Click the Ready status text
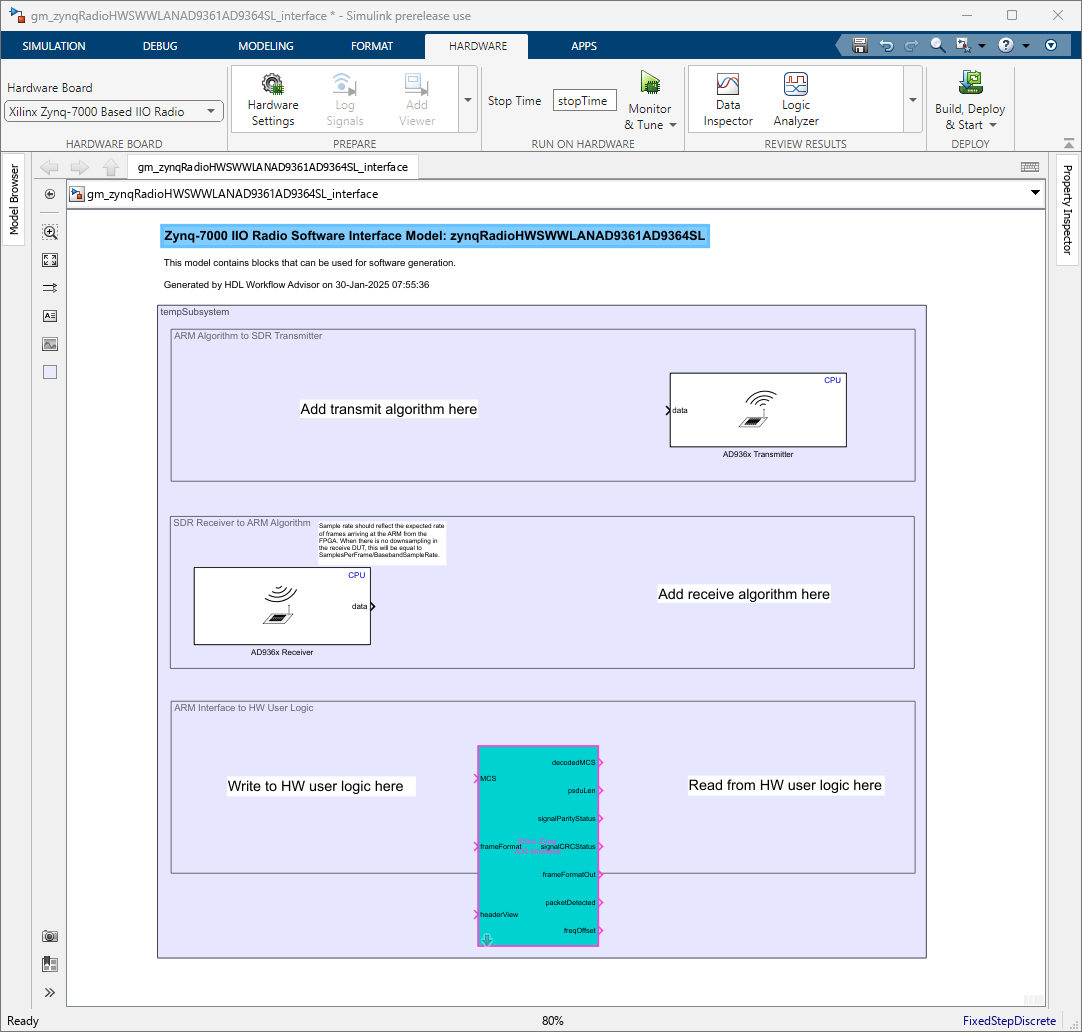Image resolution: width=1082 pixels, height=1032 pixels. (23, 1021)
